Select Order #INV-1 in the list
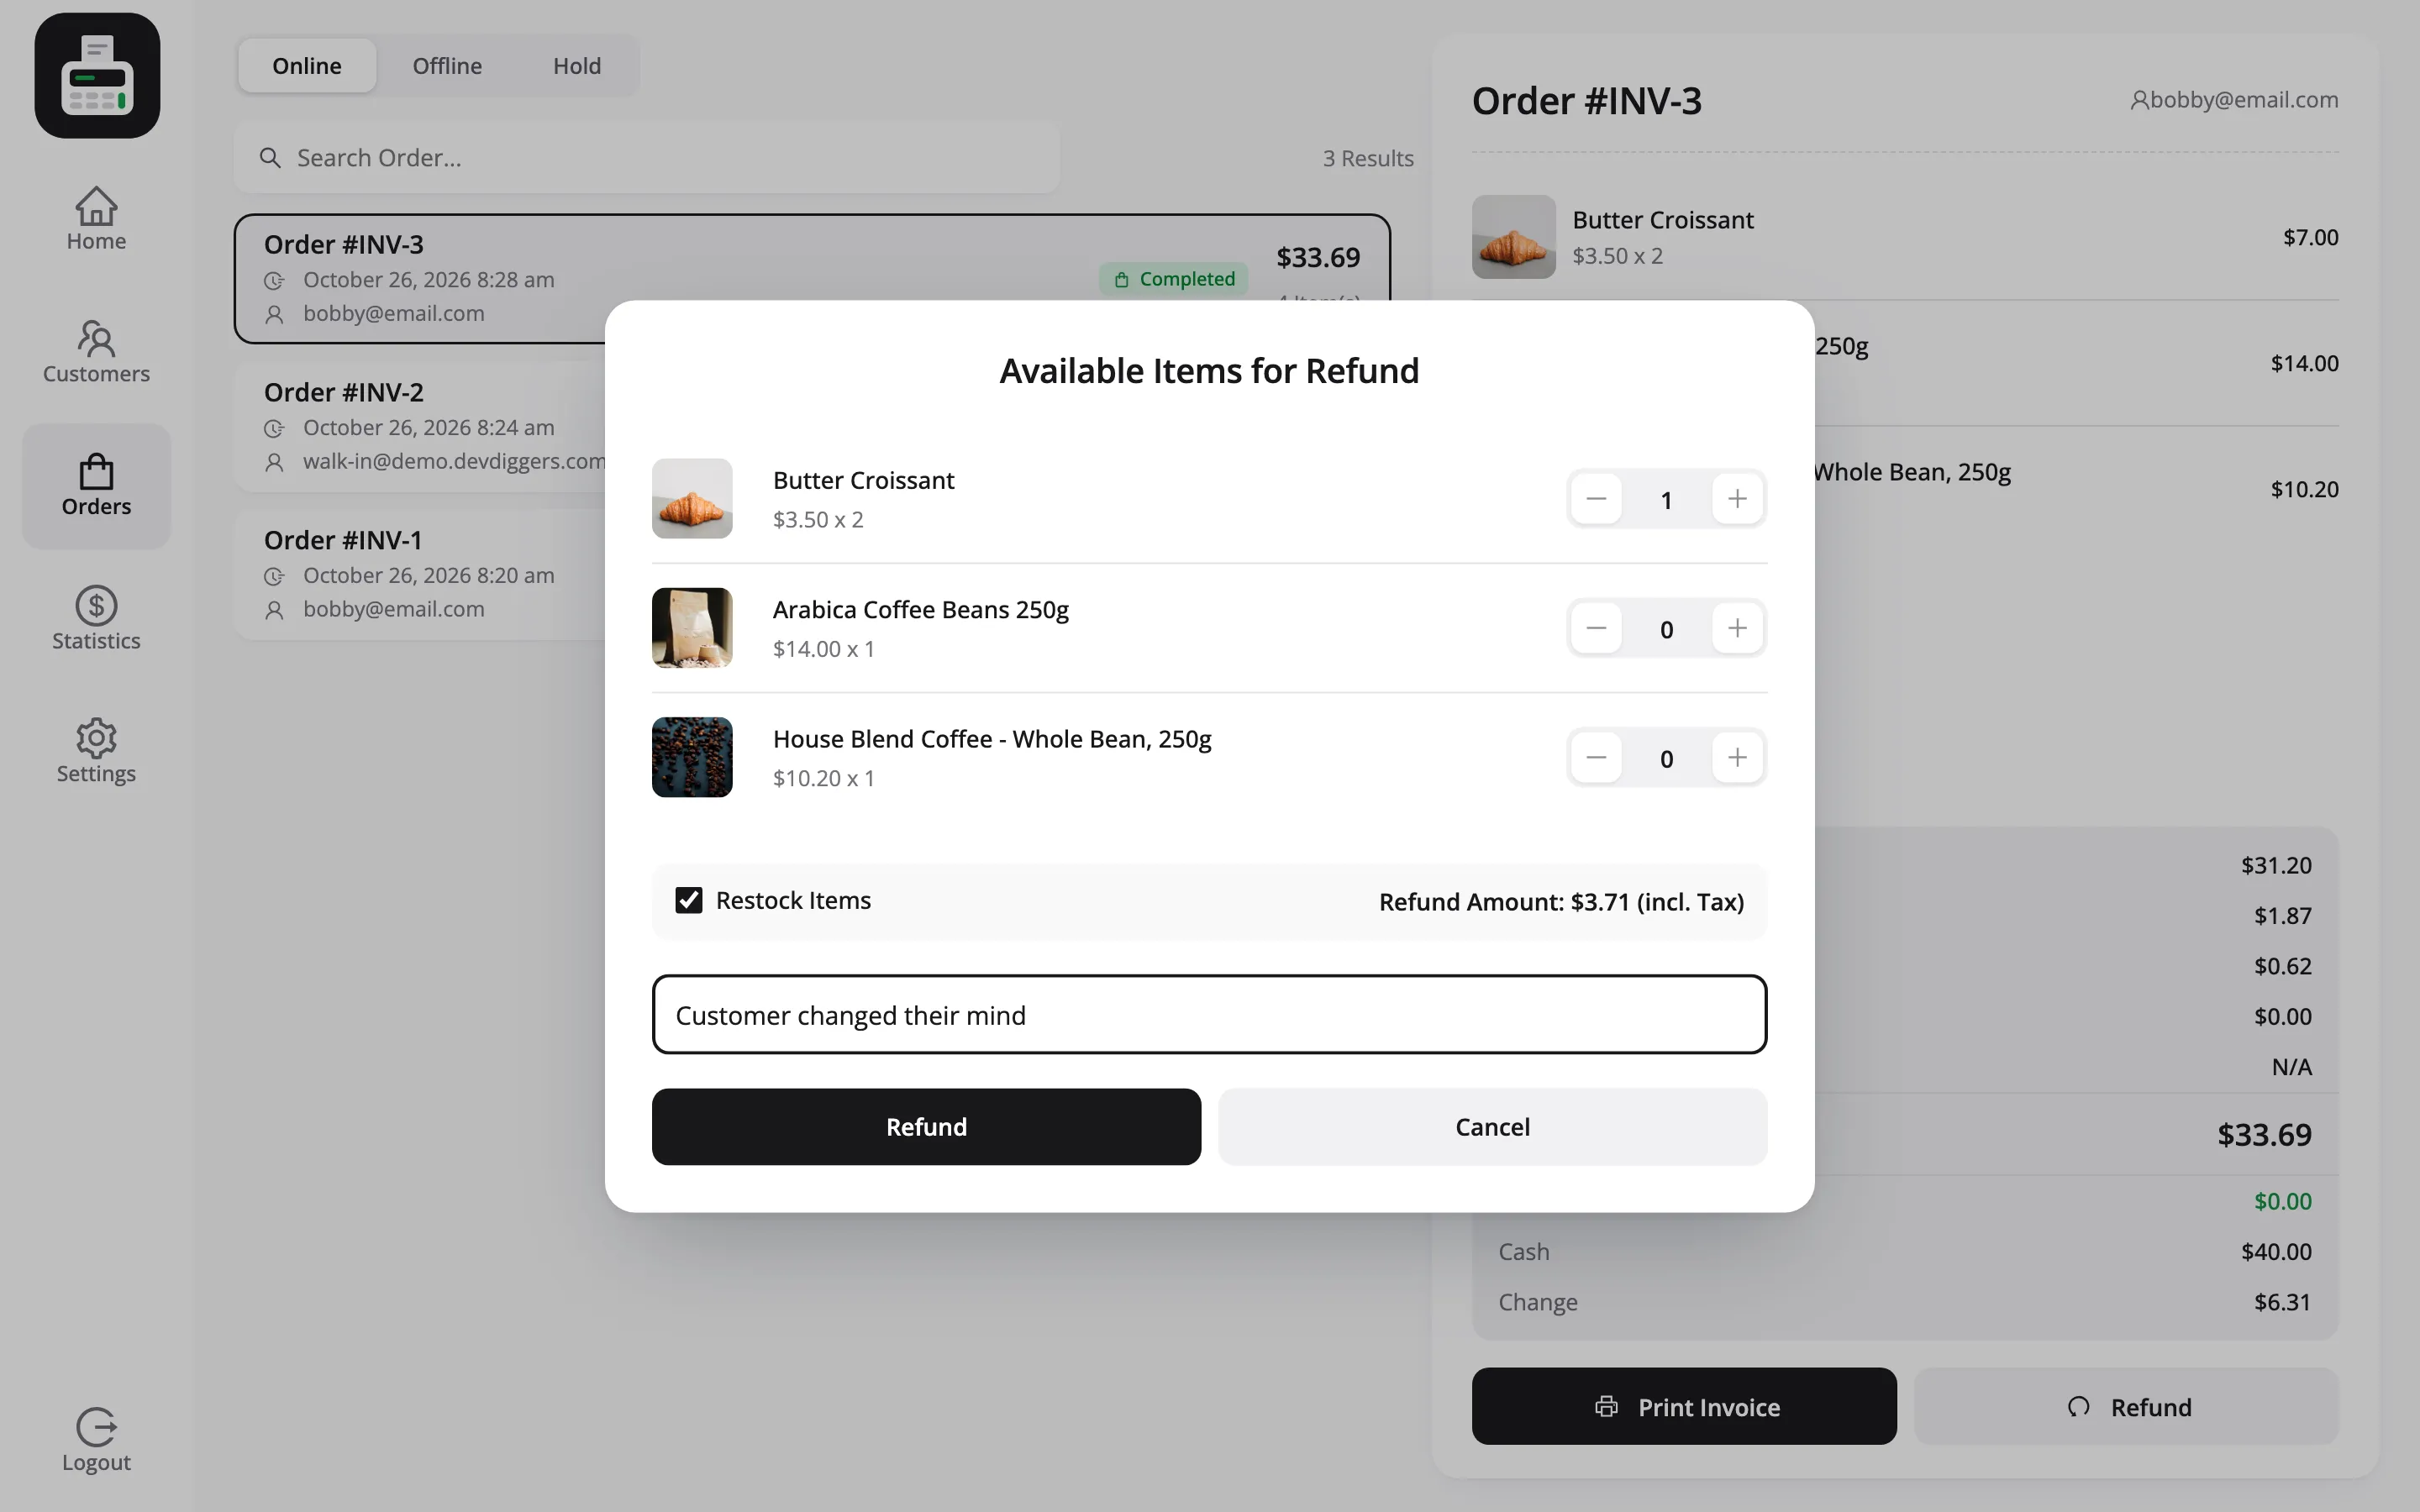 click(x=420, y=574)
